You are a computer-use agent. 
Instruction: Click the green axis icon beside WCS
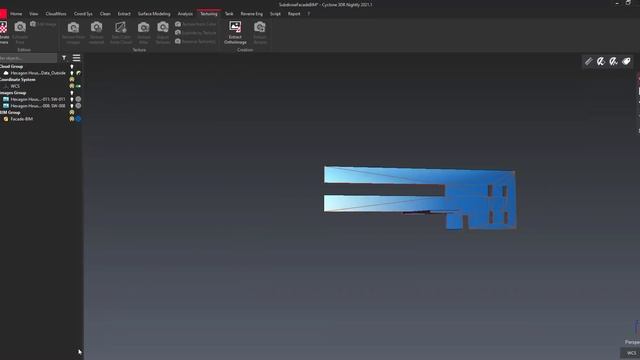78,86
